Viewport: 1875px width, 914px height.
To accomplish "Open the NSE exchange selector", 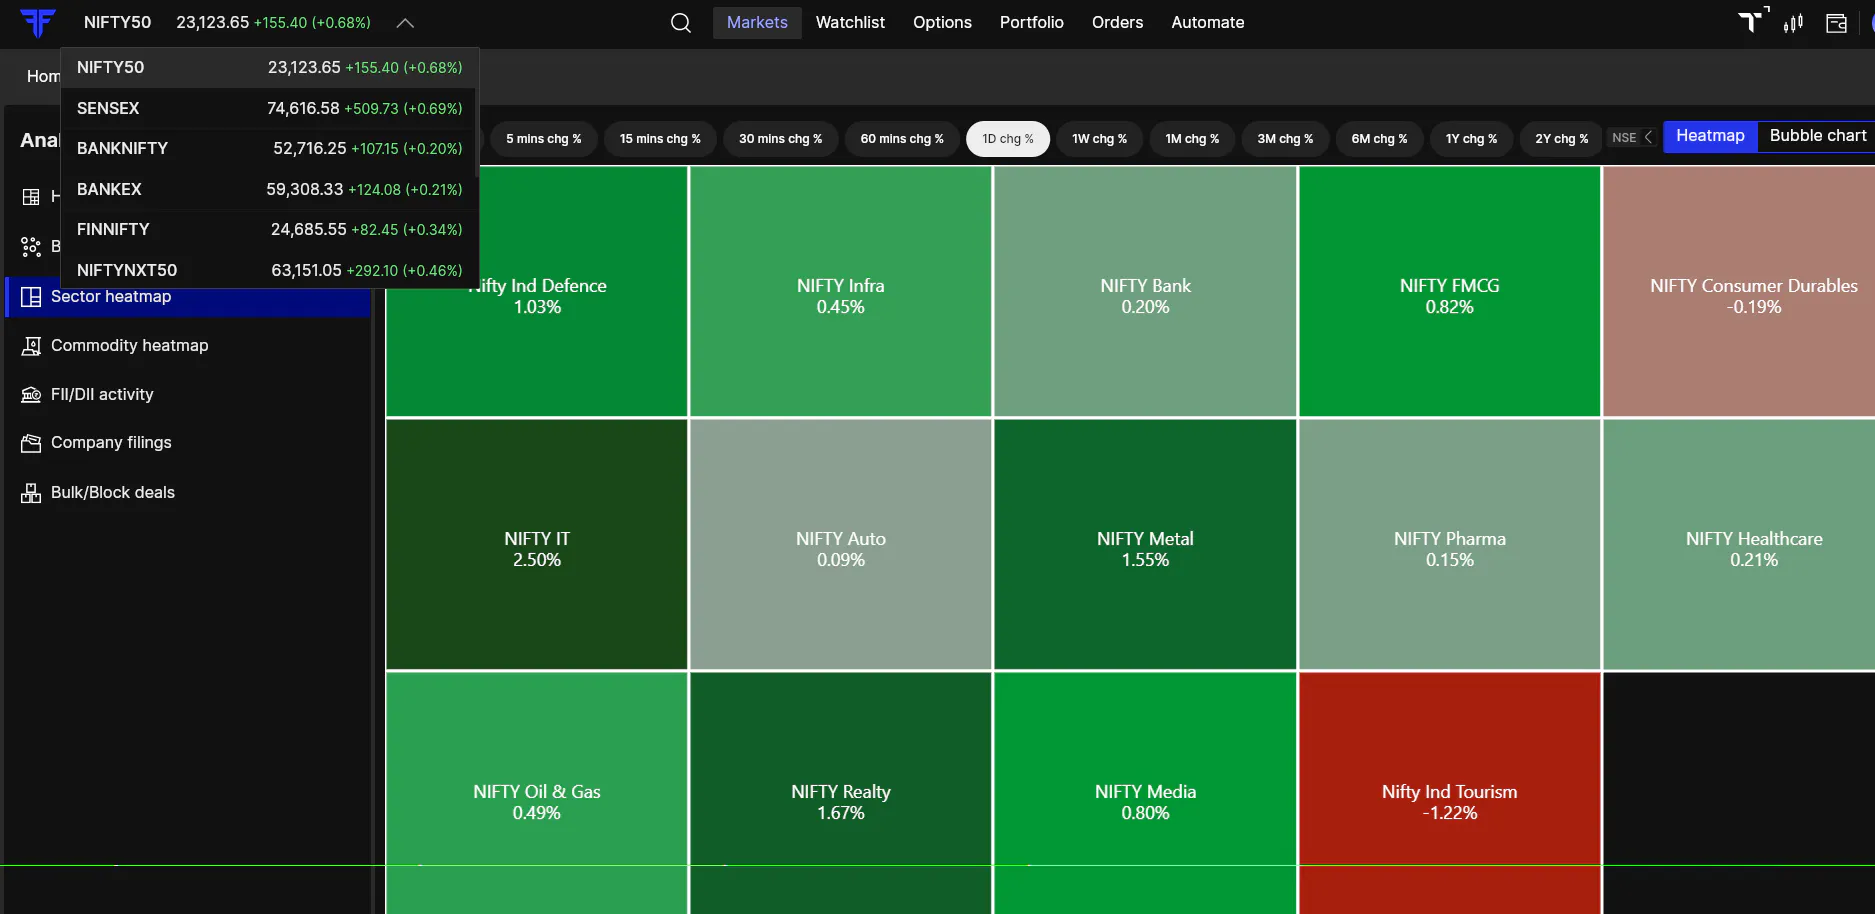I will tap(1633, 138).
